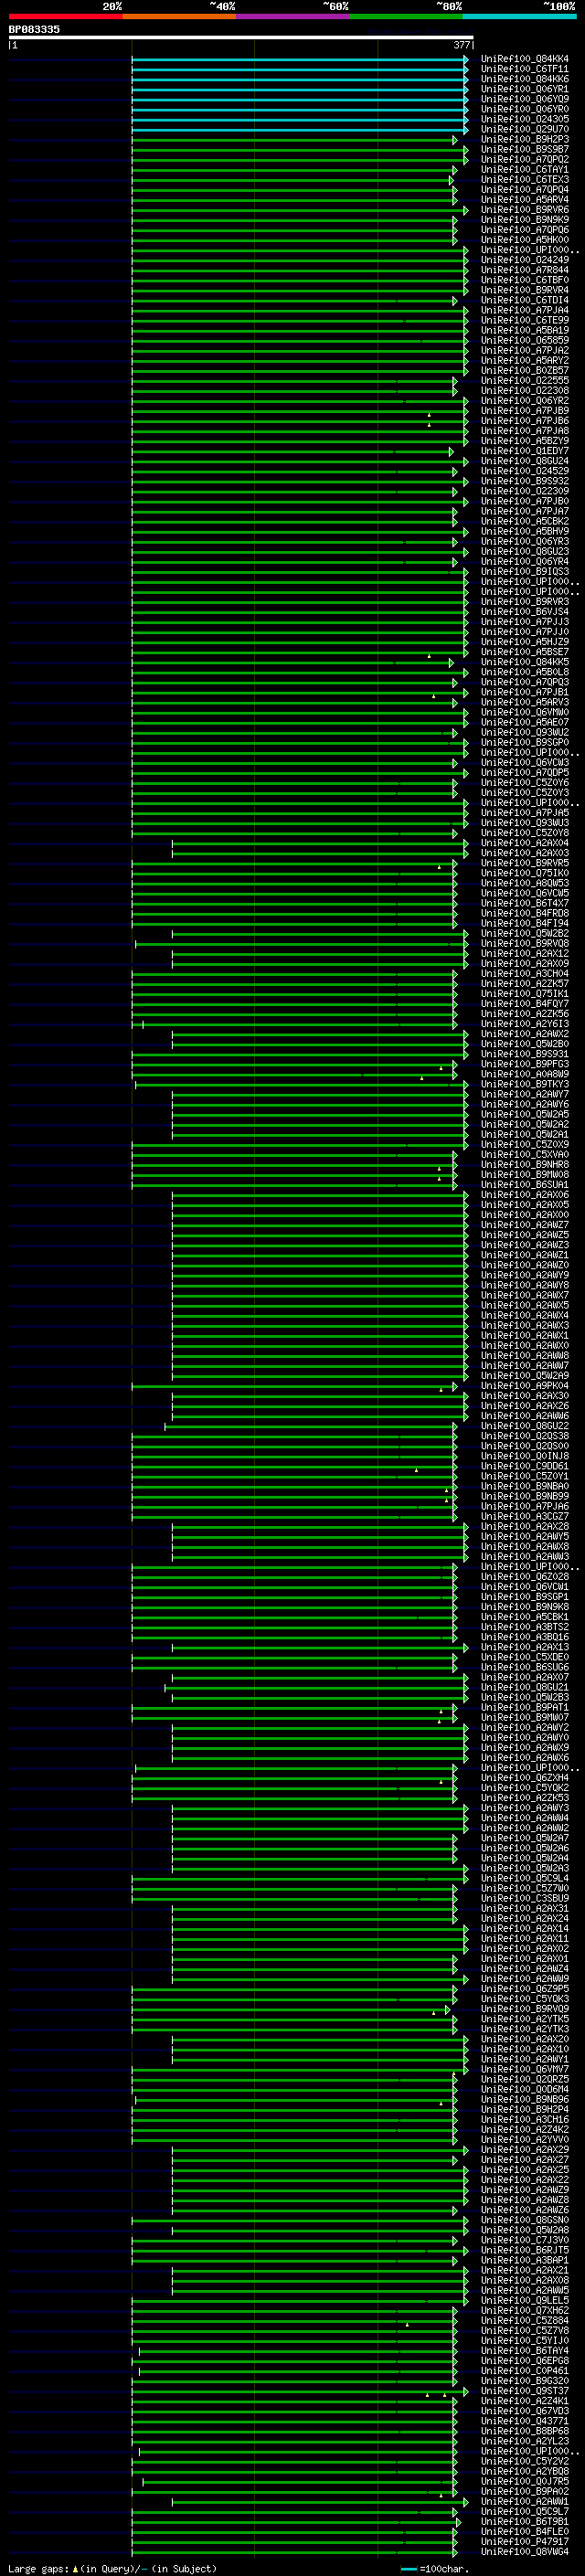Select the UniRef100_C0P461 label
Viewport: 585px width, 2576px height.
pos(524,2370)
